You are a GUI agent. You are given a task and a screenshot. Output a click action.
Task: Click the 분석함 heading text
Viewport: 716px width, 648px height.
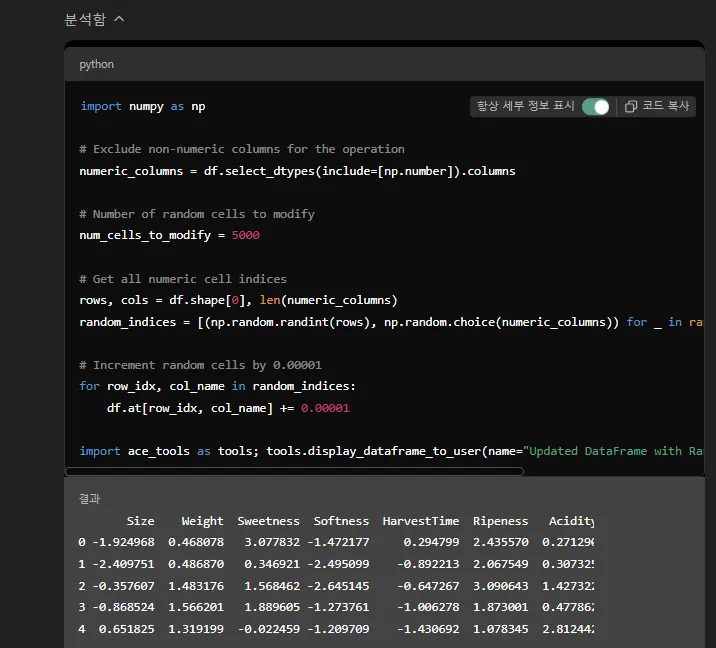click(85, 19)
